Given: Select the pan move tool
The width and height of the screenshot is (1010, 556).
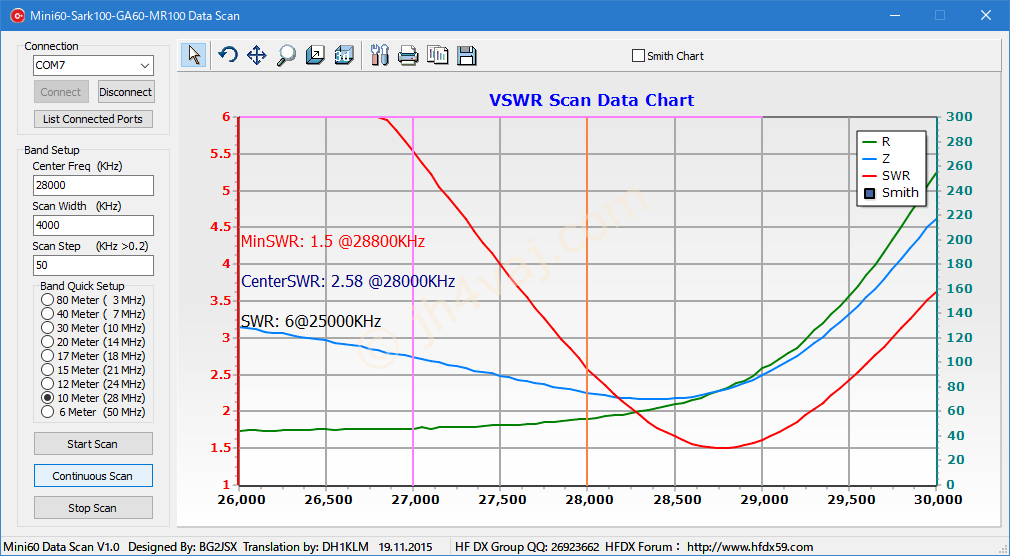Looking at the screenshot, I should point(256,55).
